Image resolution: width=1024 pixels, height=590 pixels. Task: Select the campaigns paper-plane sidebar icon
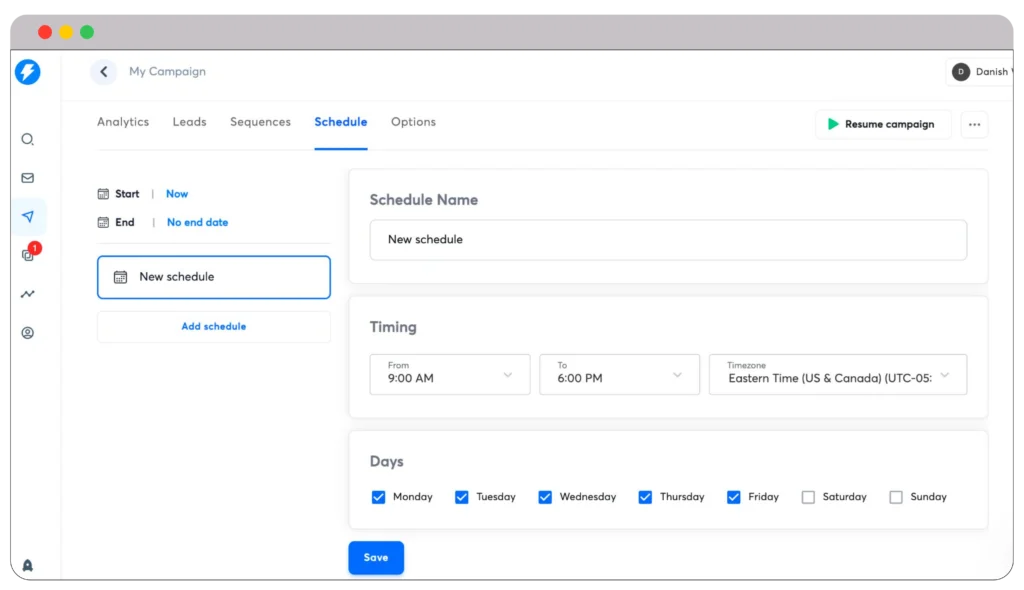click(x=27, y=216)
